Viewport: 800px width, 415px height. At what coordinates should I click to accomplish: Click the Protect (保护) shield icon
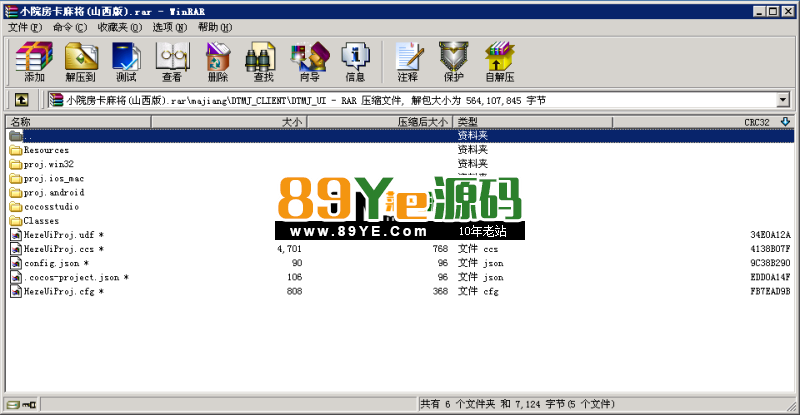pos(454,62)
